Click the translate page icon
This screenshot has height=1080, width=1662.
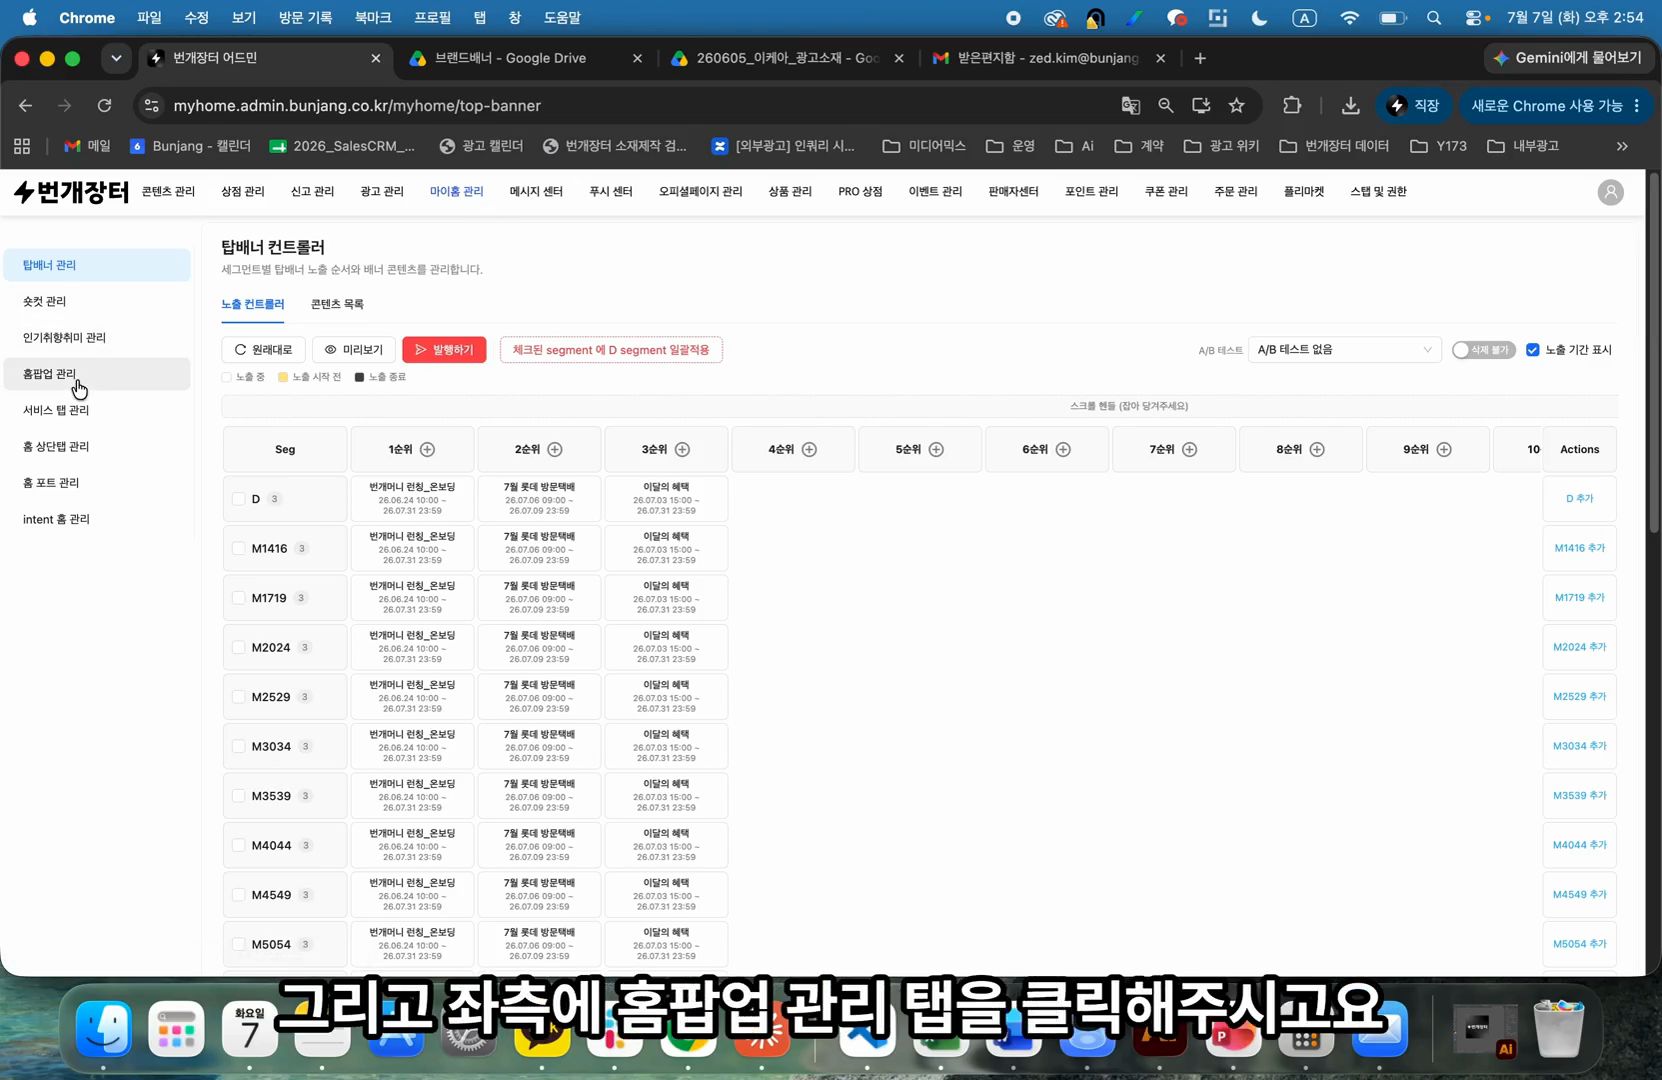pyautogui.click(x=1131, y=106)
